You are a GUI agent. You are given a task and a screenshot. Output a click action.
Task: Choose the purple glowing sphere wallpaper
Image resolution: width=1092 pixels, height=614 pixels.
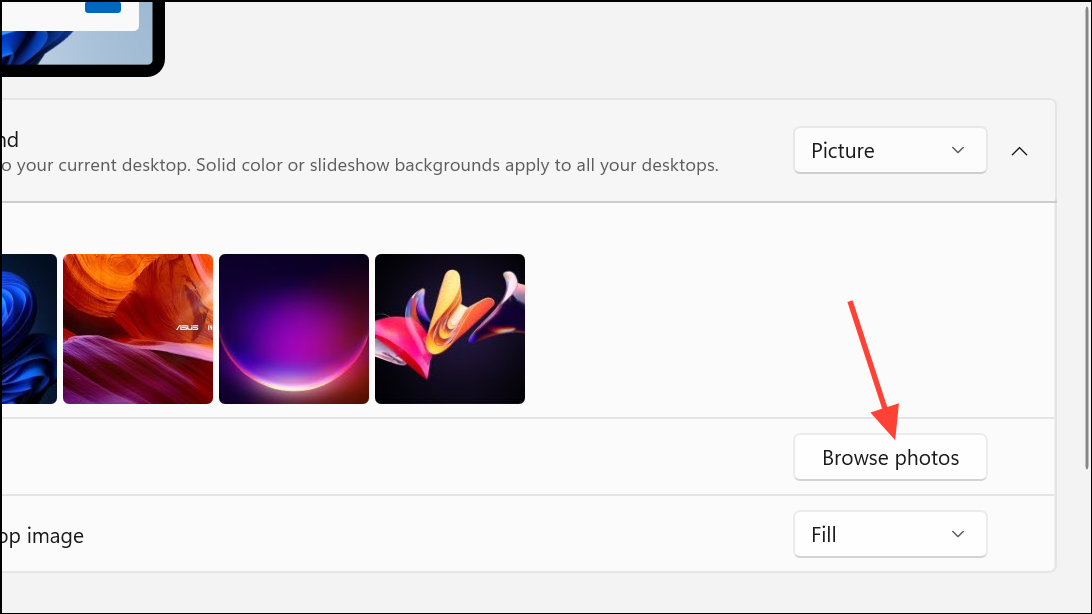coord(294,329)
